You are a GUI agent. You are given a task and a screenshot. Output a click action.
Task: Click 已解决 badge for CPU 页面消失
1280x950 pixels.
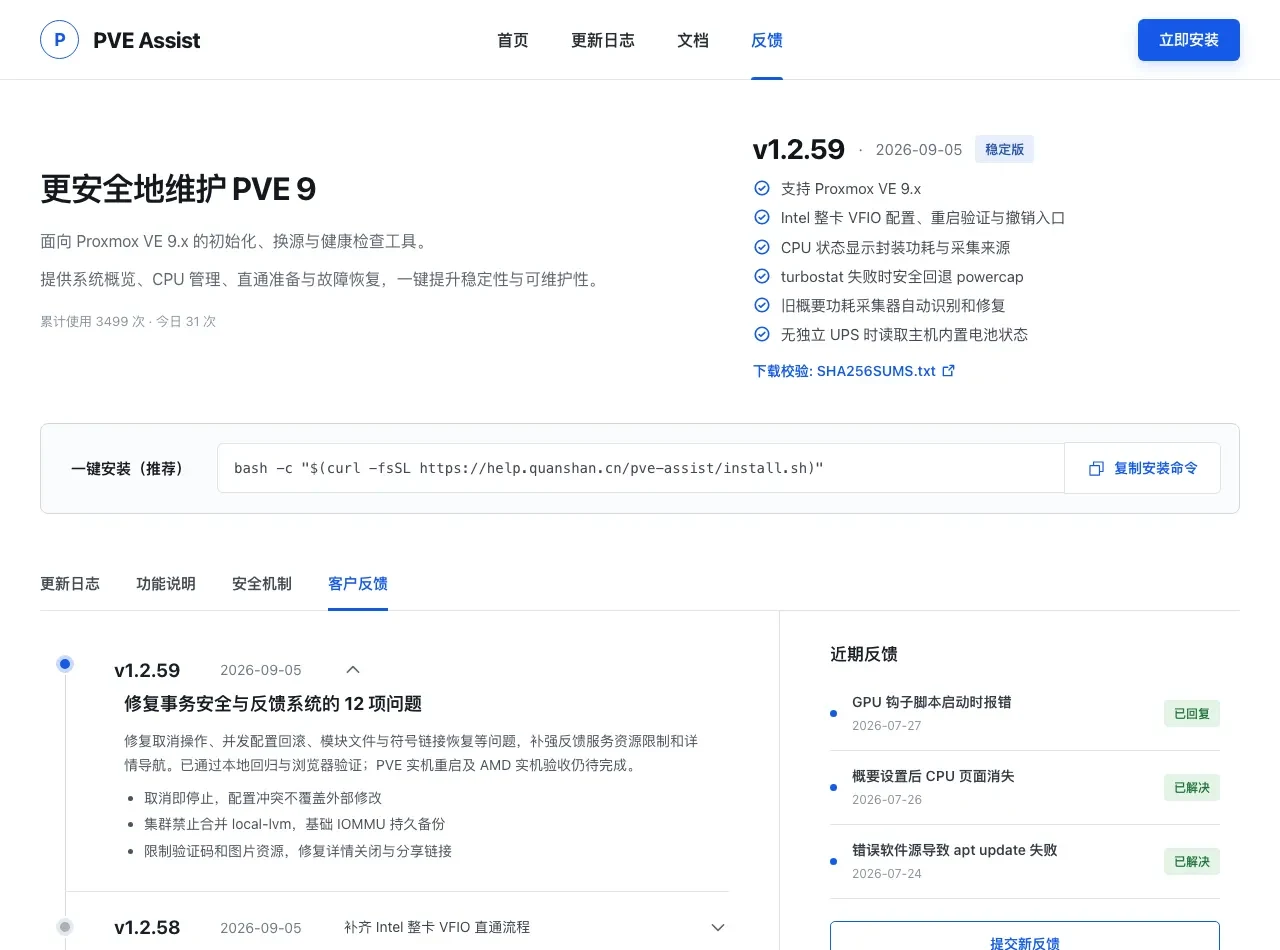tap(1192, 788)
